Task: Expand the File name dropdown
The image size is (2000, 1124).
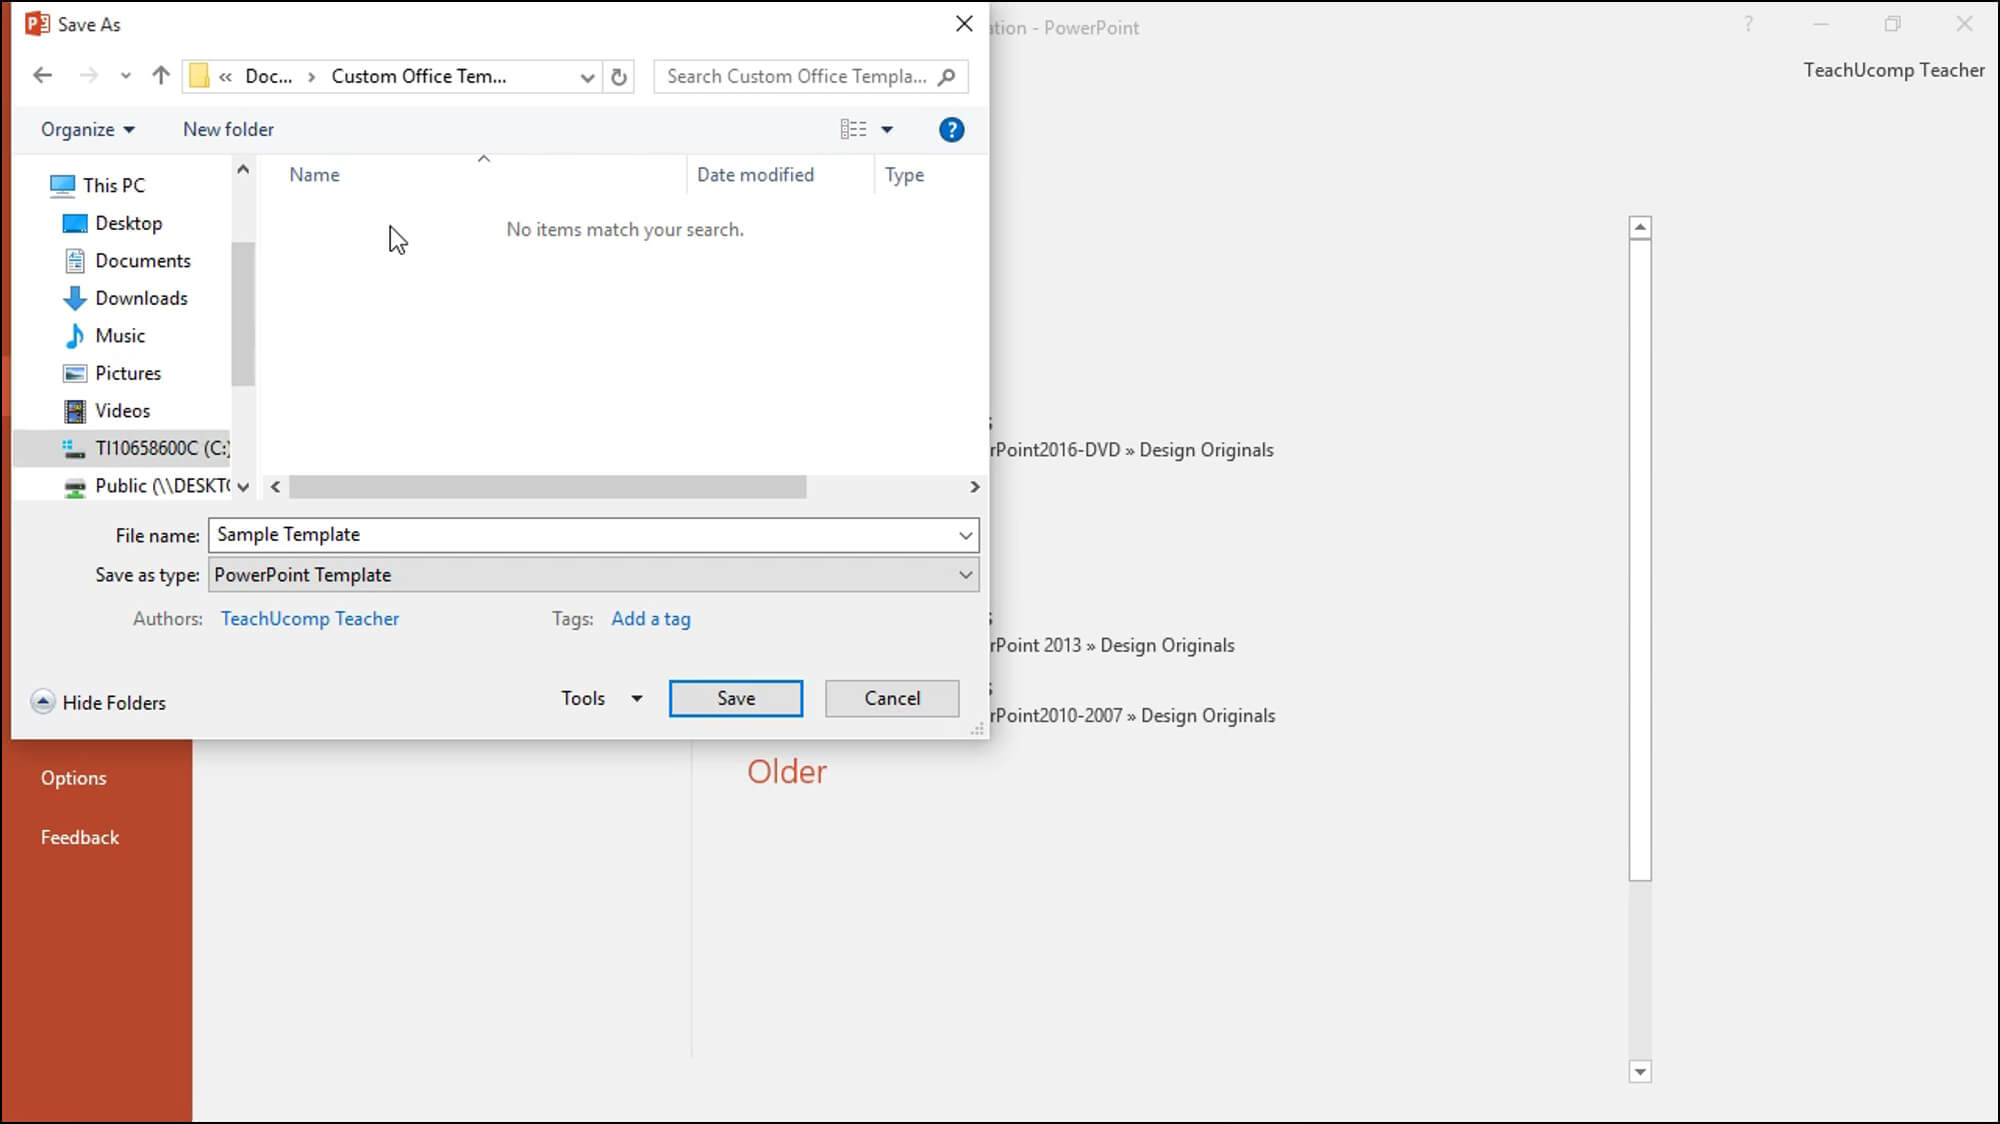Action: [966, 535]
